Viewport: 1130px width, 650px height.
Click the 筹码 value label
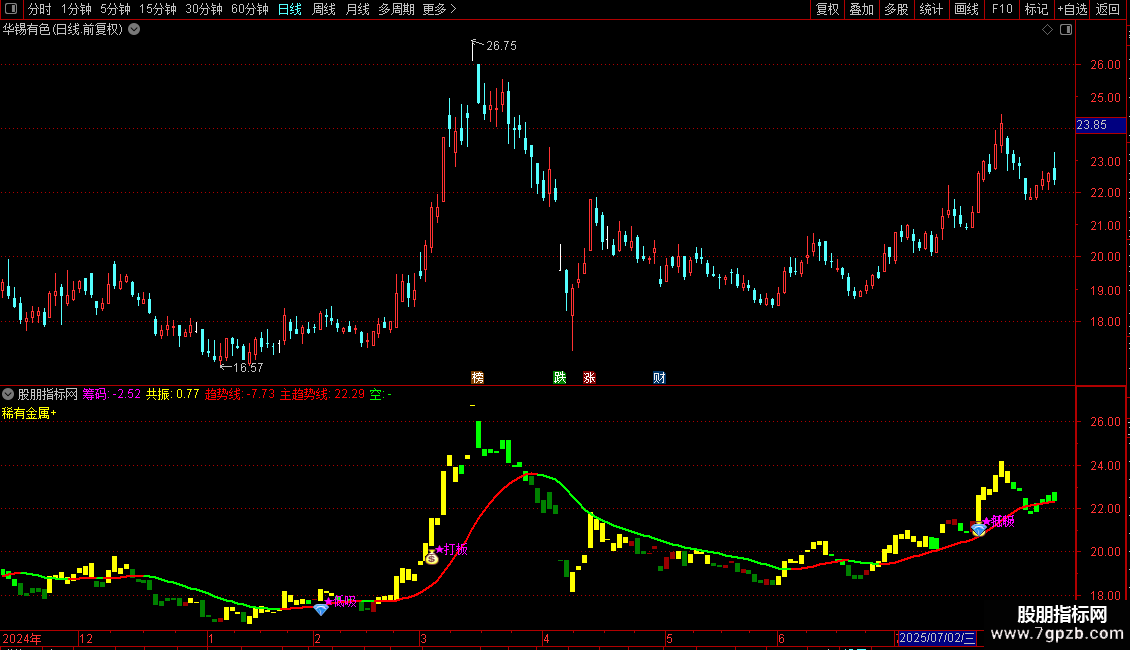point(112,394)
